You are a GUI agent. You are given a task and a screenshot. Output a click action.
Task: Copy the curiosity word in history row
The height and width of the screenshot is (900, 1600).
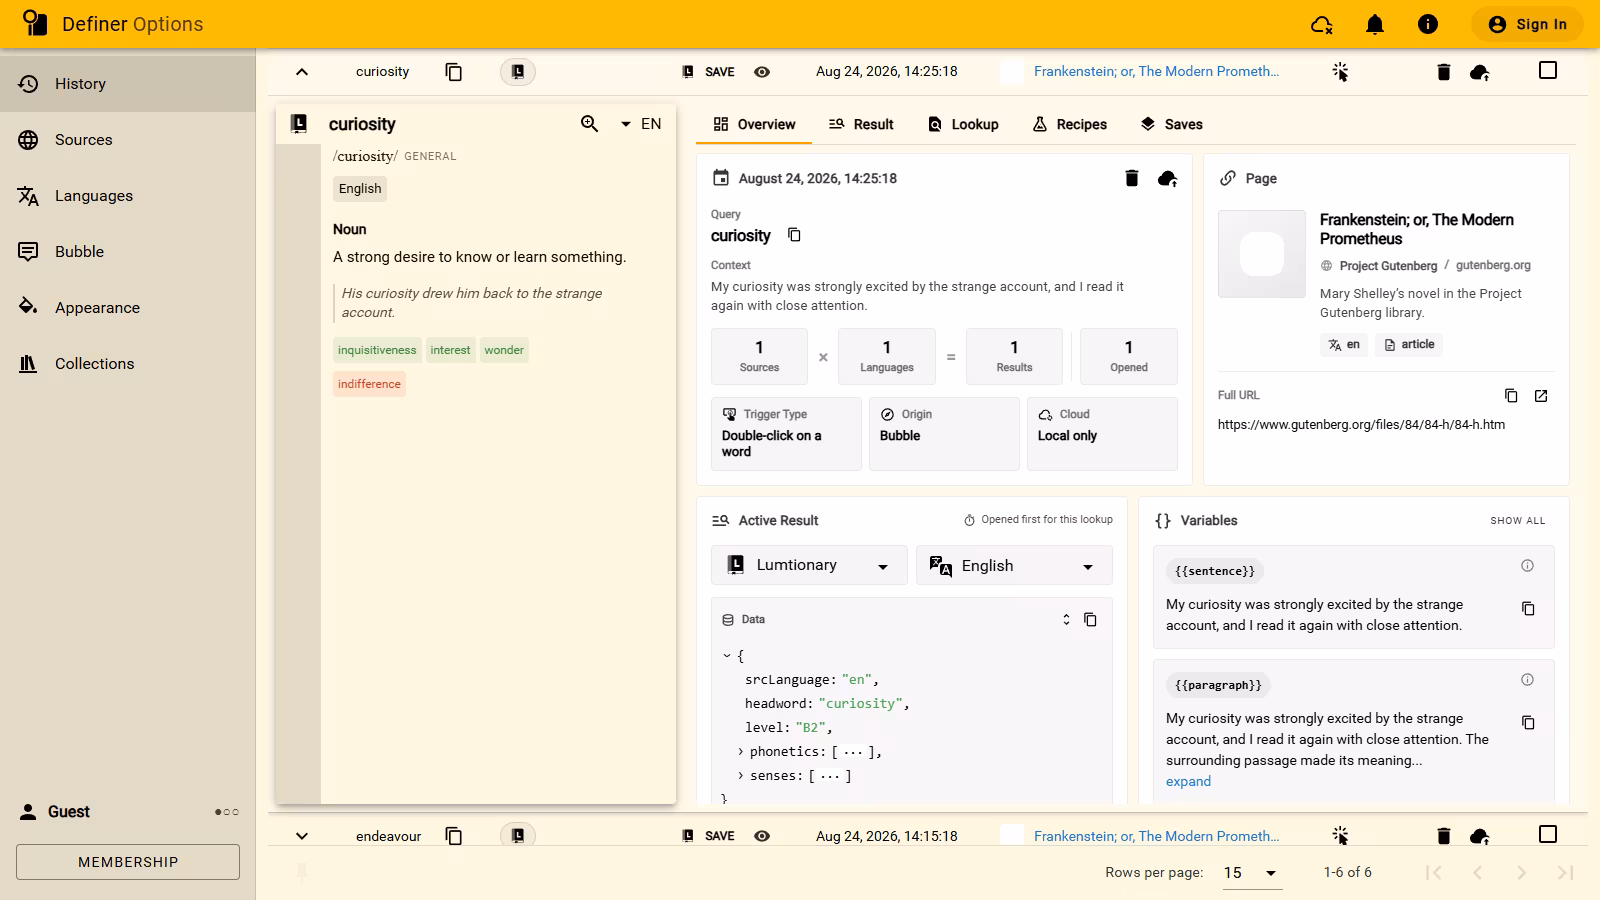point(454,72)
